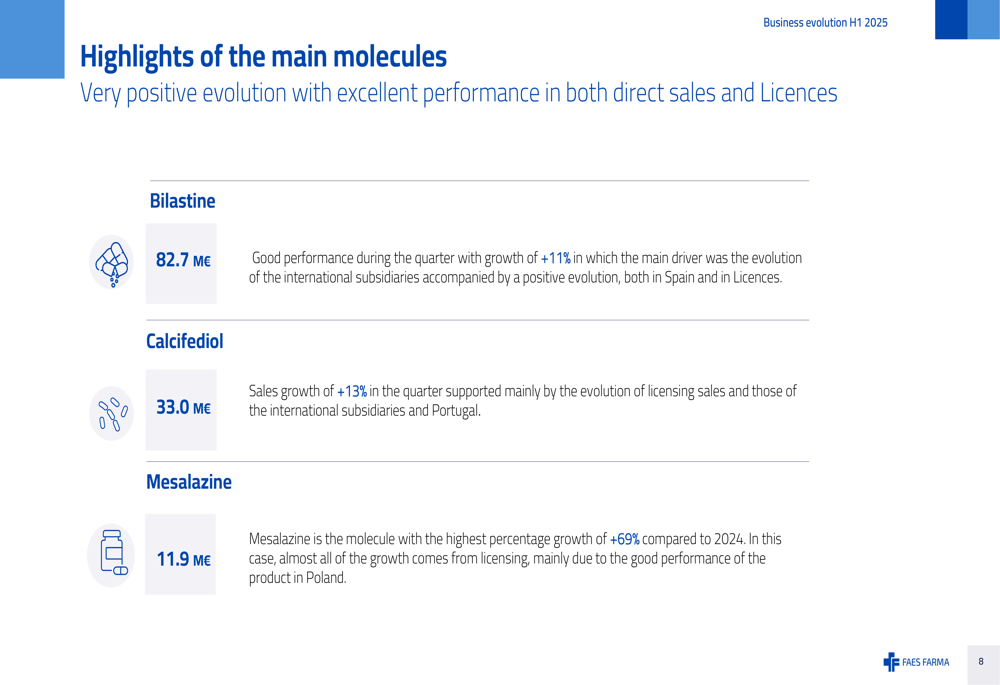Click the subtitle about direct sales and Licences
This screenshot has height=685, width=1000.
tap(459, 93)
